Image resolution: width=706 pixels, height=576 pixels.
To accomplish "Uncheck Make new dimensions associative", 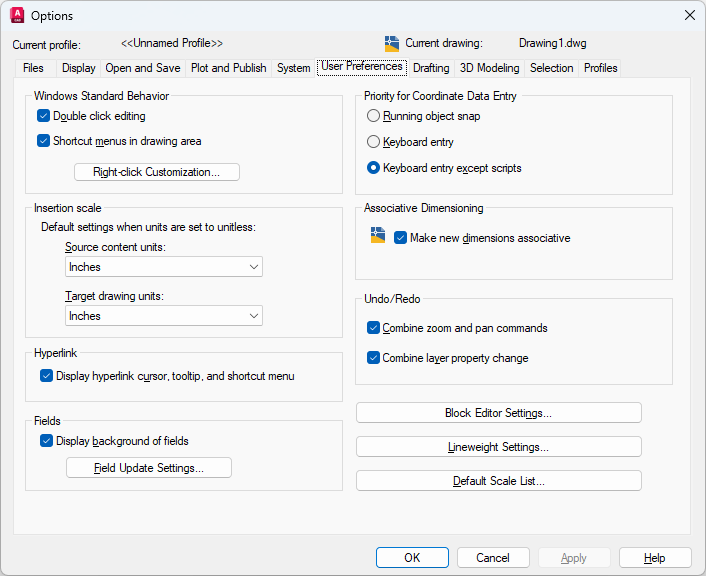I will [x=401, y=238].
